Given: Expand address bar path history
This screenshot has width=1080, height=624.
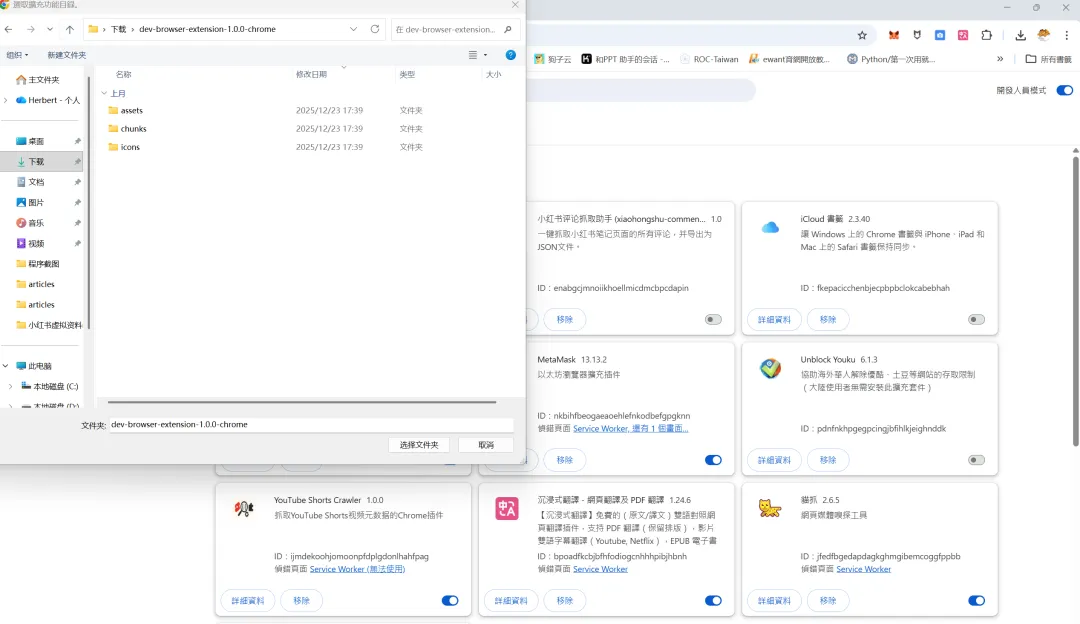Looking at the screenshot, I should click(353, 29).
